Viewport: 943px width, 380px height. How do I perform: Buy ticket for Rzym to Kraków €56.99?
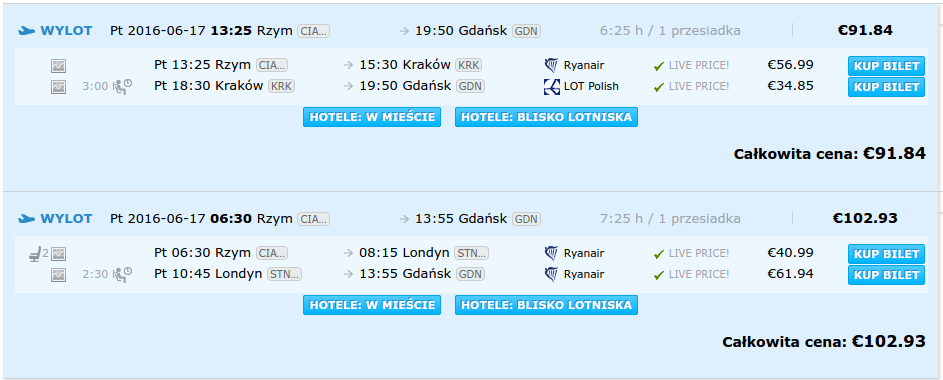coord(886,66)
